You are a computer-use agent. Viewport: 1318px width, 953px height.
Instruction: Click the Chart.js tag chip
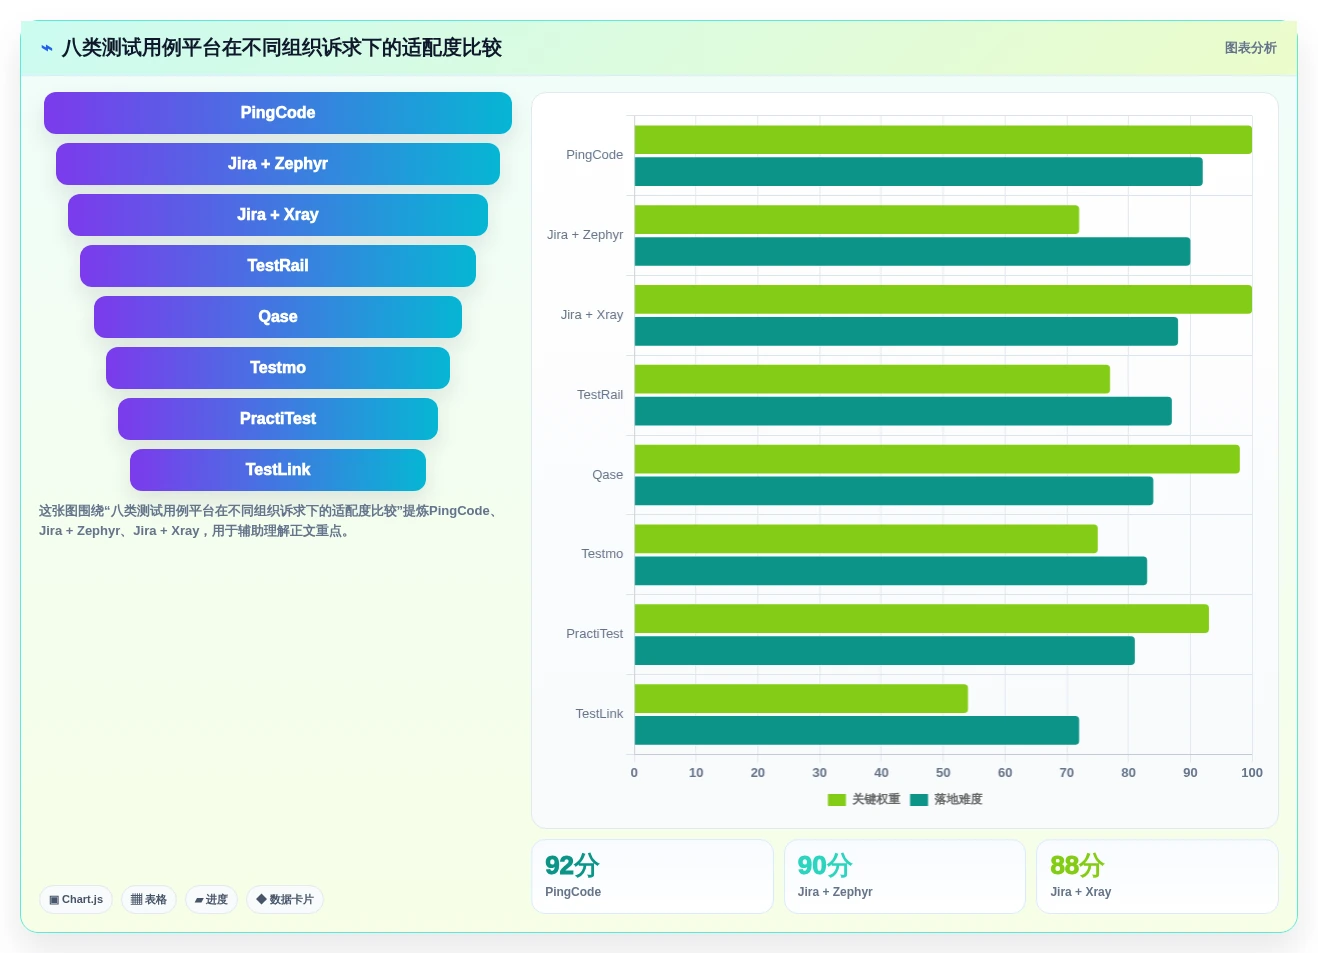tap(76, 900)
